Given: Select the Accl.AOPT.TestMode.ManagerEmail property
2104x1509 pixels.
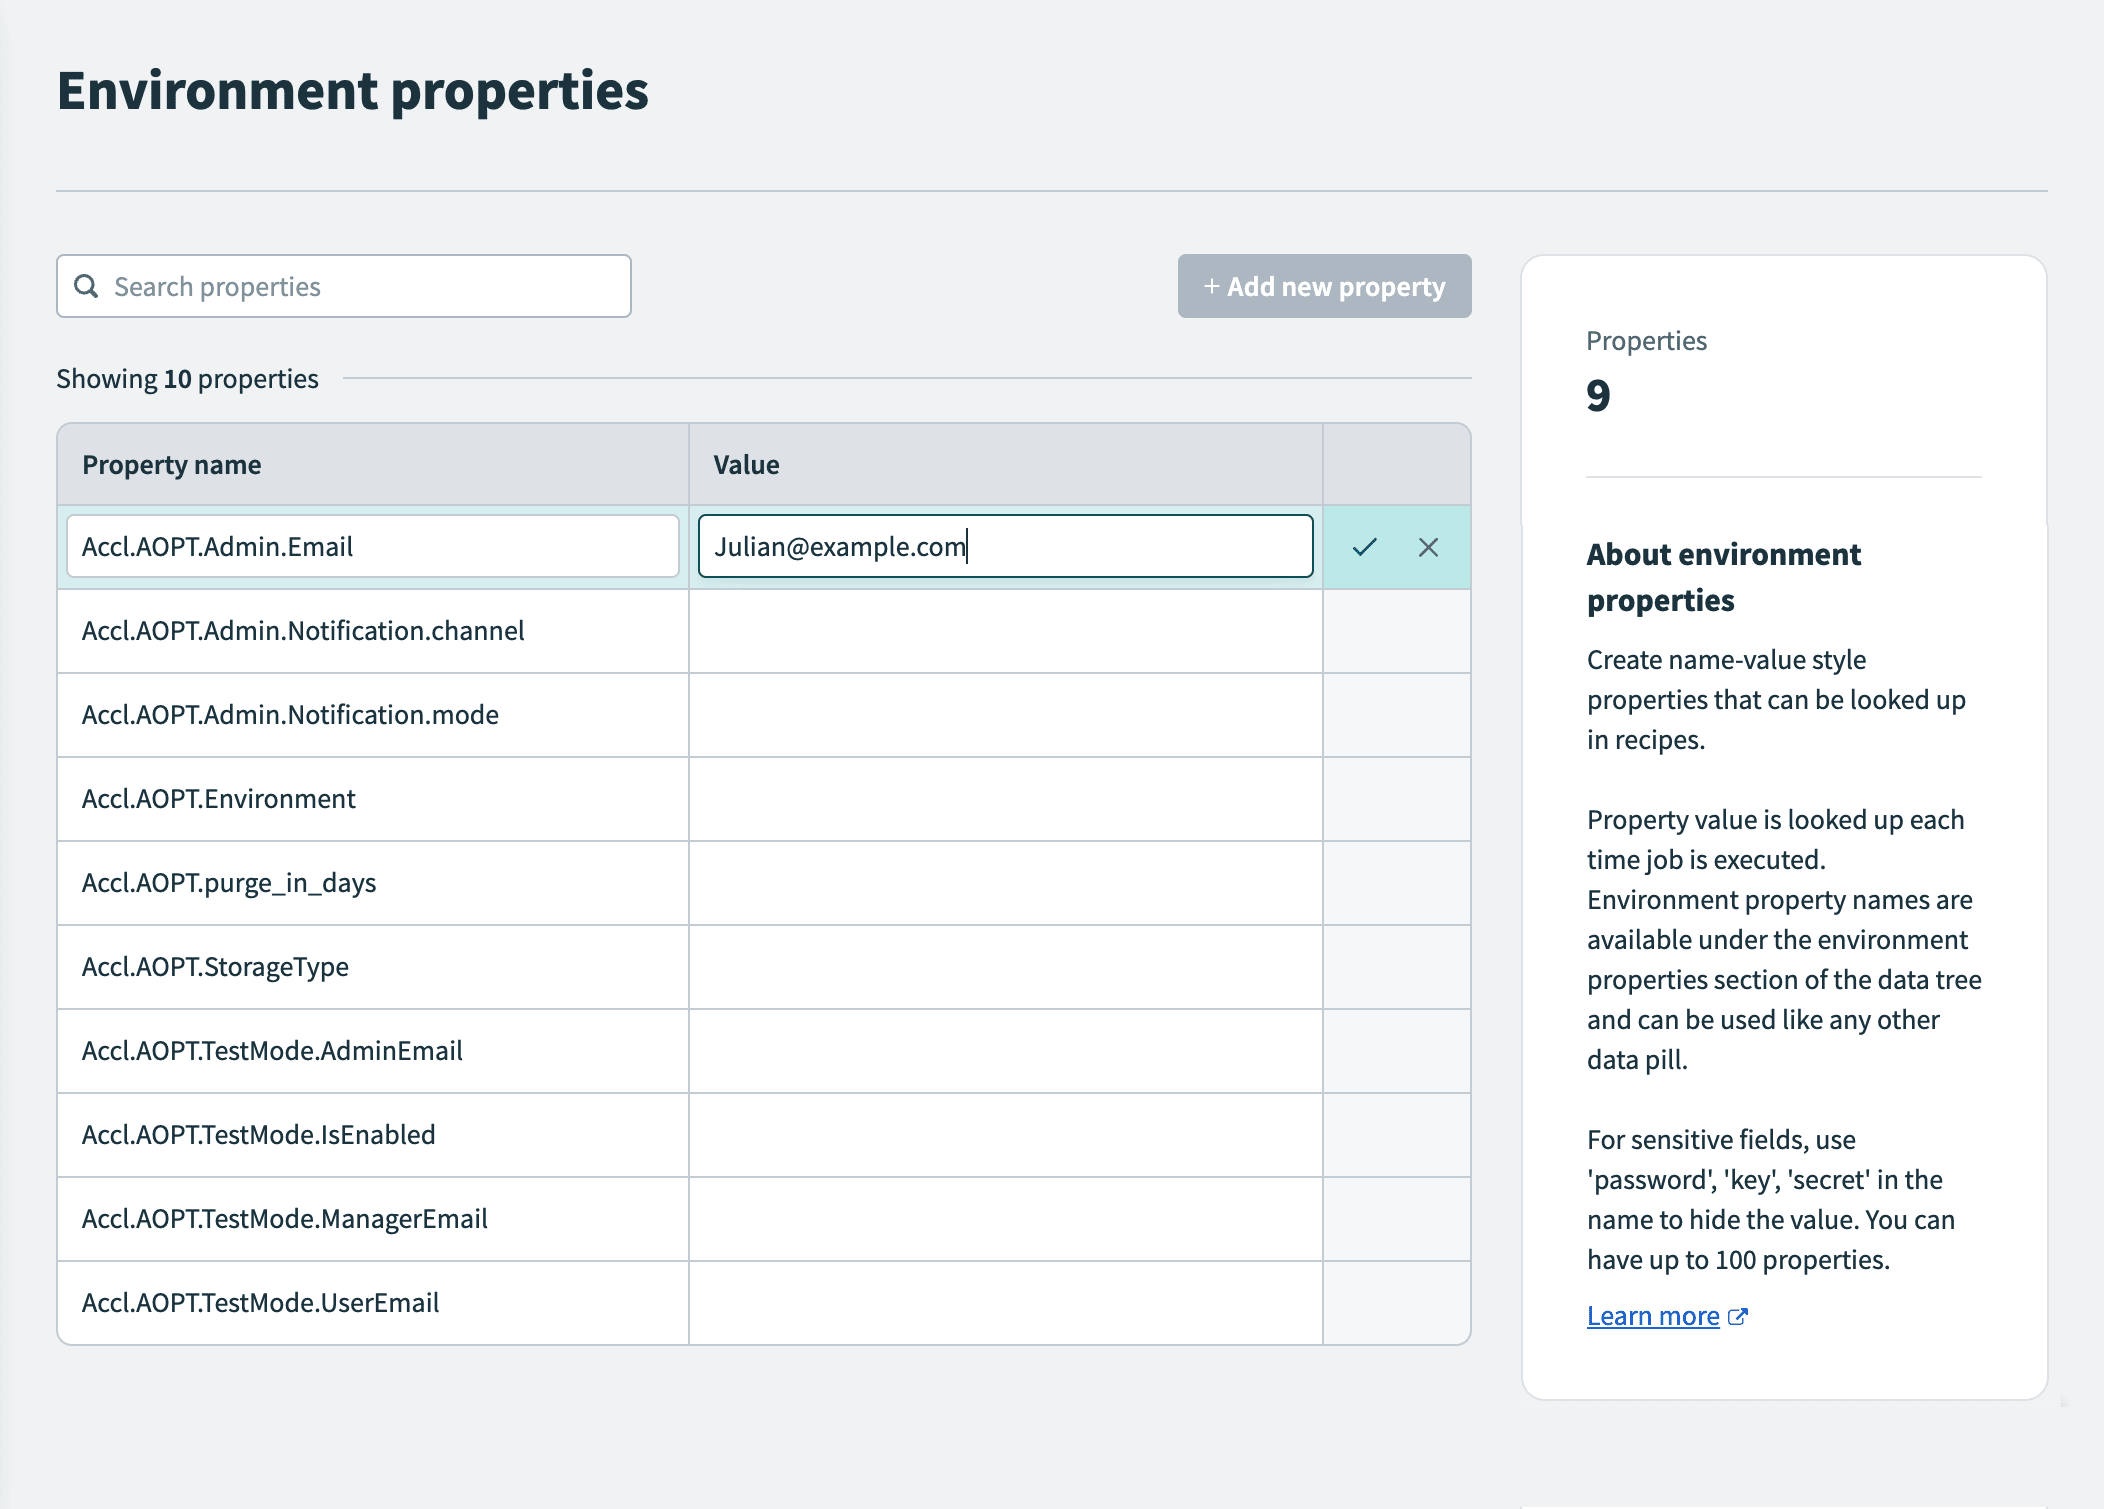Looking at the screenshot, I should pos(285,1218).
